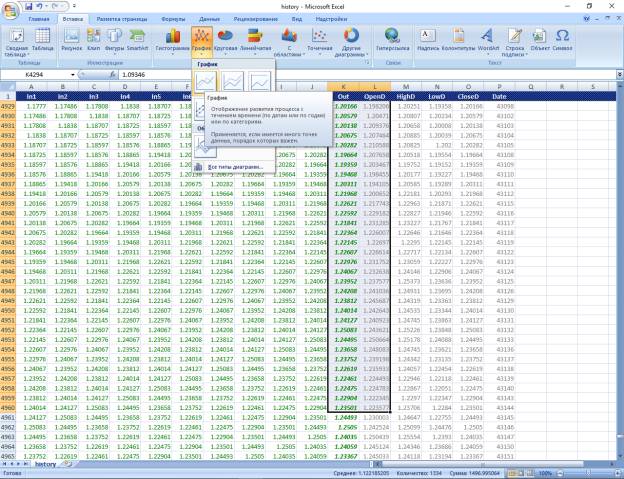
Task: Click the Office button logo
Action: (10, 10)
